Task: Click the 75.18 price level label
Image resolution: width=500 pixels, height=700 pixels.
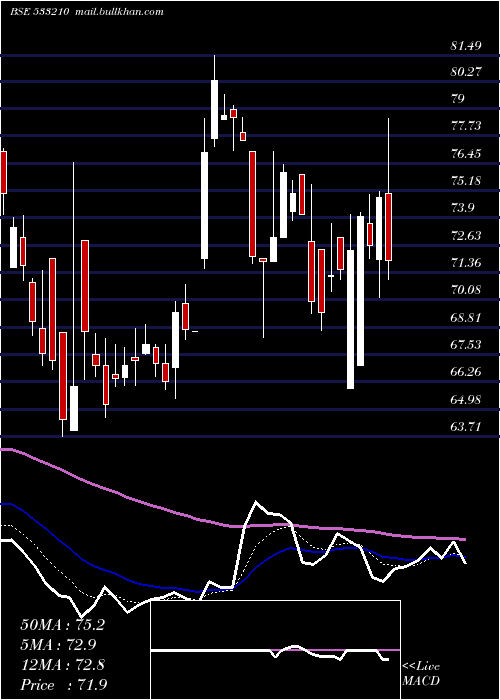Action: pos(466,181)
